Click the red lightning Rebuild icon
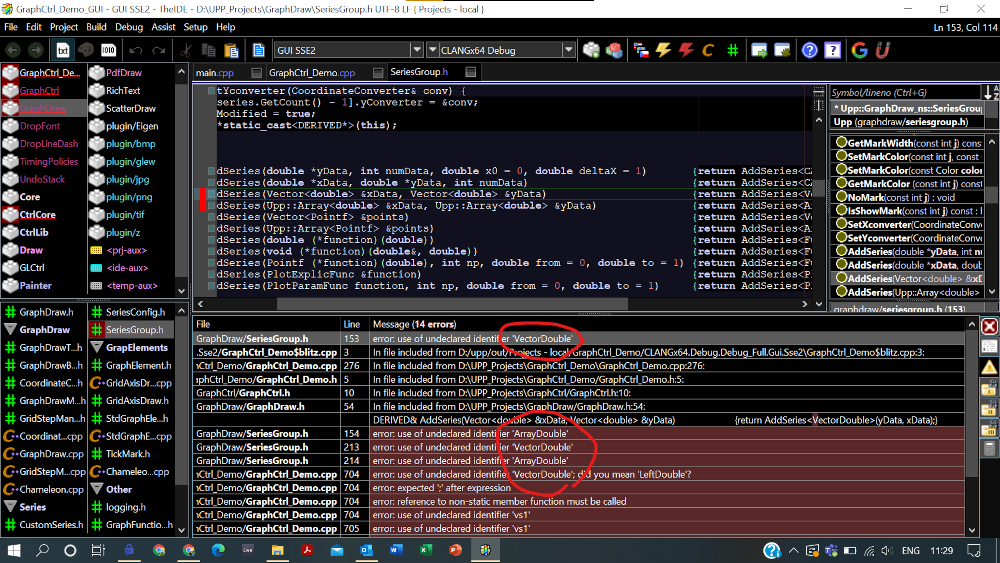Image resolution: width=1000 pixels, height=563 pixels. coord(686,49)
